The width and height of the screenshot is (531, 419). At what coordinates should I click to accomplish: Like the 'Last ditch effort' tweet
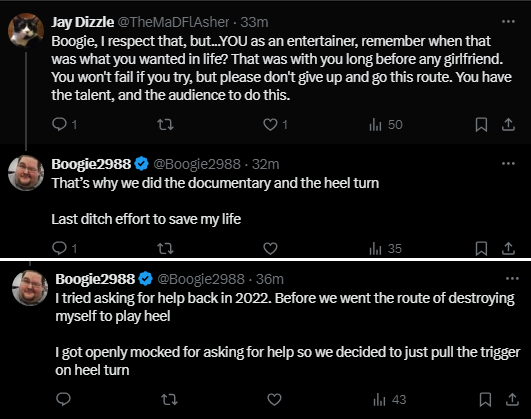(x=270, y=248)
